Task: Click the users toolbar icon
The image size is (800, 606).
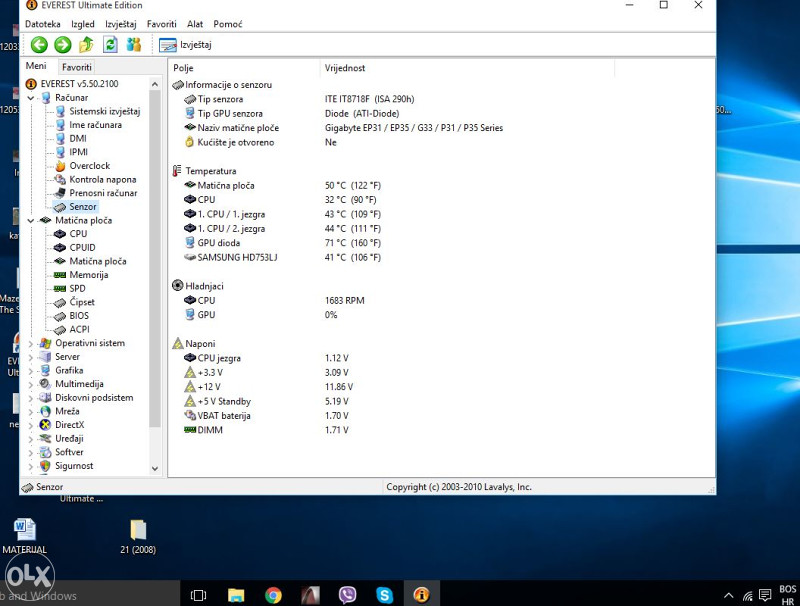Action: pyautogui.click(x=134, y=45)
